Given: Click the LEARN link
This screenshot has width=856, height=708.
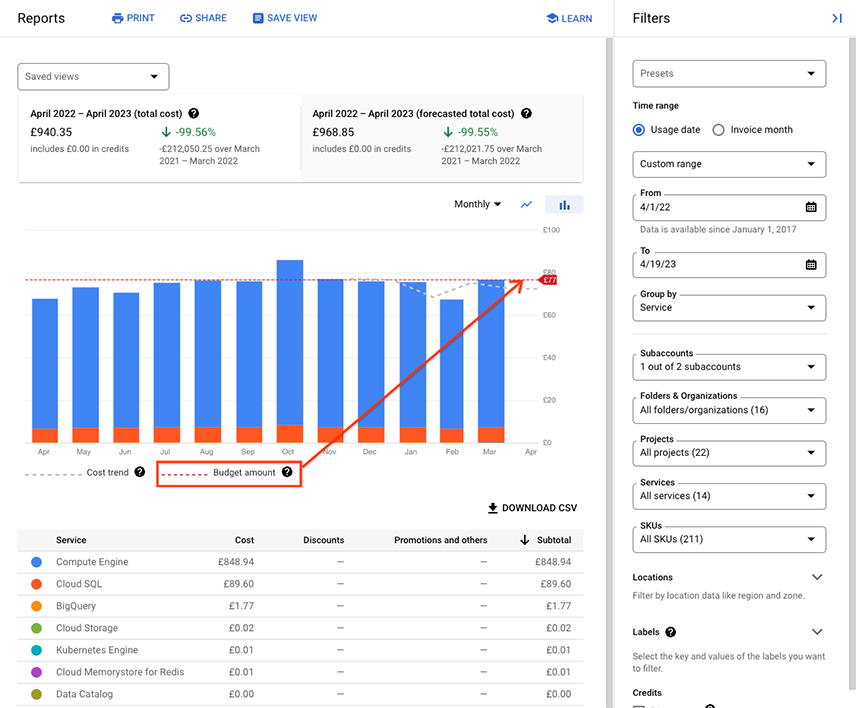Looking at the screenshot, I should pos(569,18).
